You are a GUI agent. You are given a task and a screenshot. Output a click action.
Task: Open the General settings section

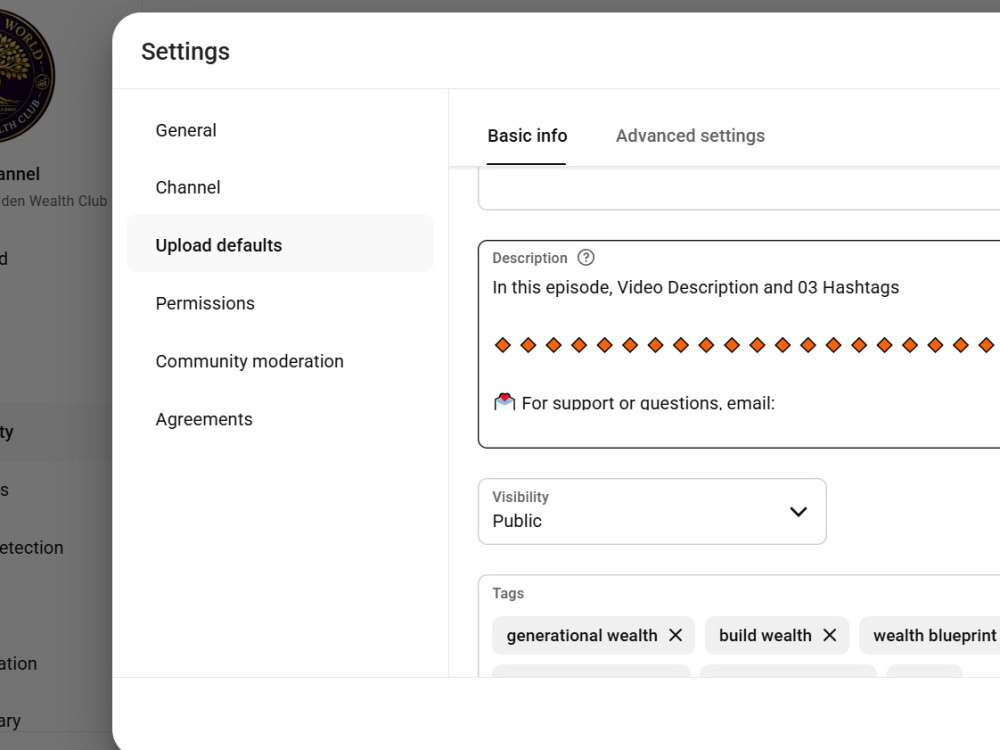(x=186, y=130)
